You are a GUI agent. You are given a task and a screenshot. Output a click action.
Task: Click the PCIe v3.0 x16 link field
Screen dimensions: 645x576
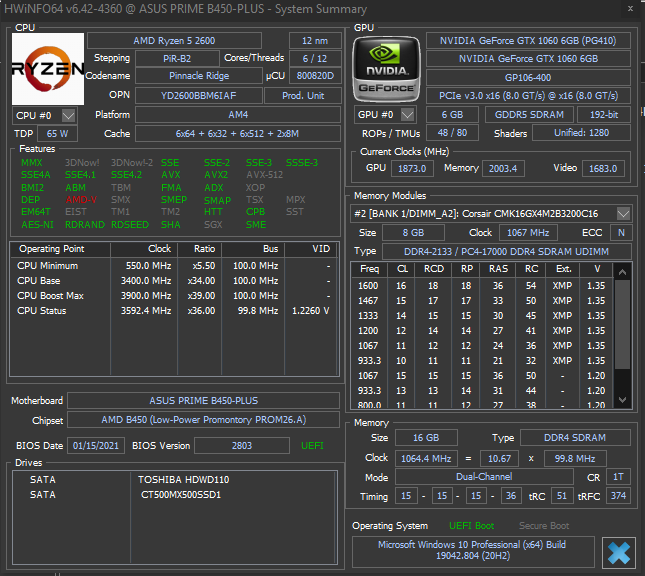[528, 95]
